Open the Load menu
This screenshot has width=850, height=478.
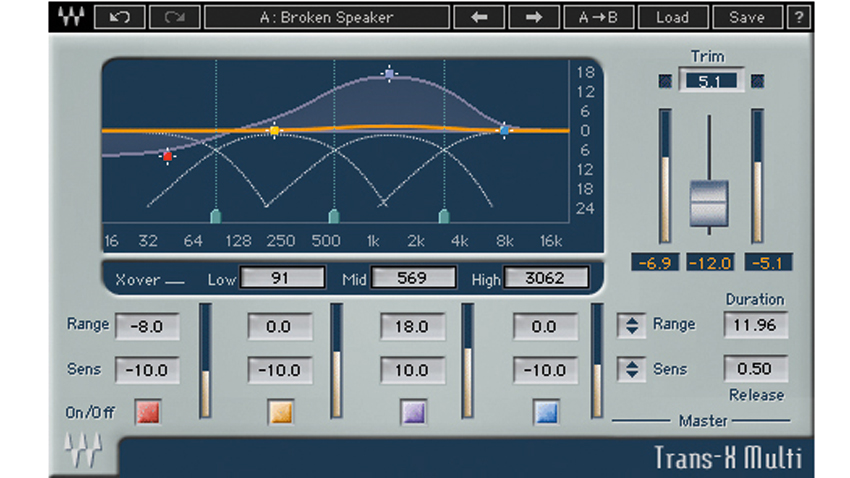coord(673,17)
